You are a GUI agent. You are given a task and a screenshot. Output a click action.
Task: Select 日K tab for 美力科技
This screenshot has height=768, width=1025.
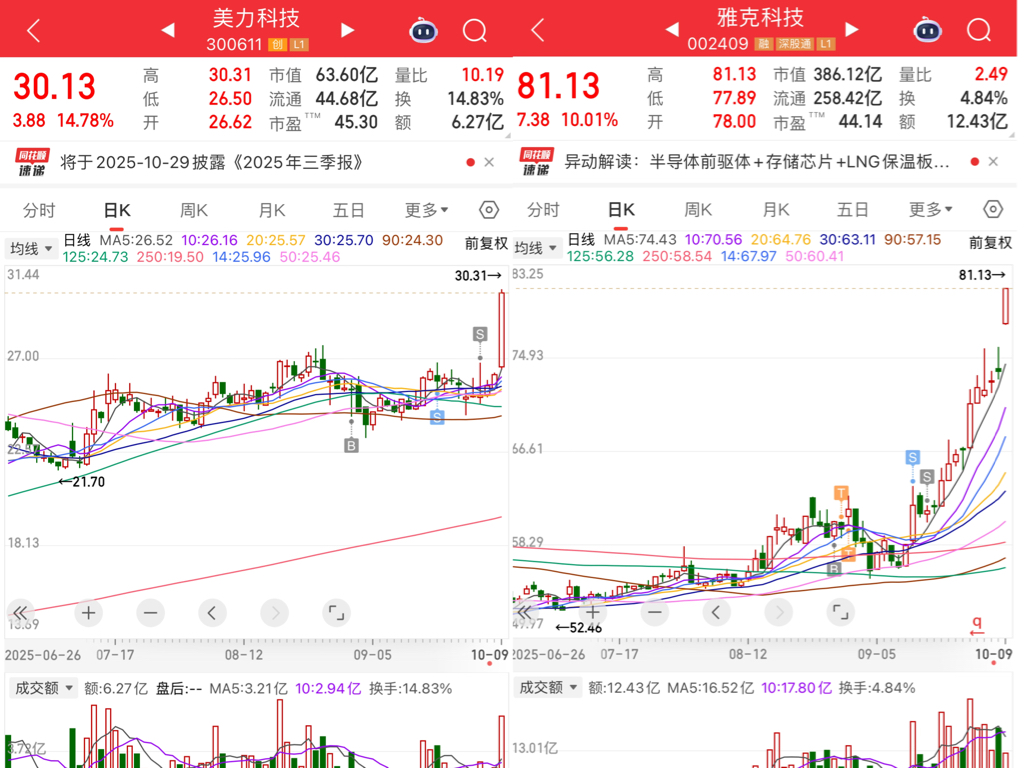[x=117, y=210]
